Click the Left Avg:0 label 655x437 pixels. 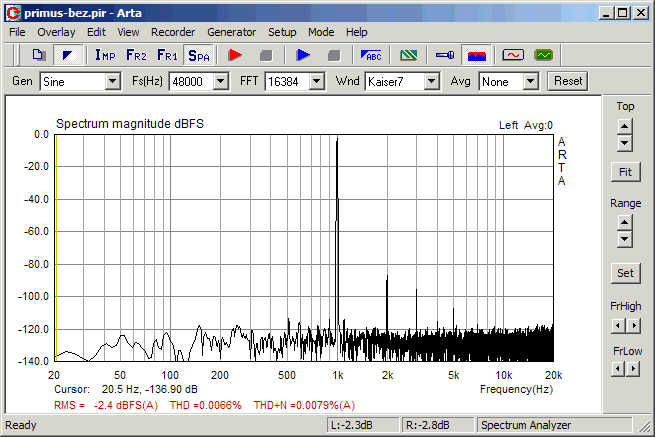point(526,125)
